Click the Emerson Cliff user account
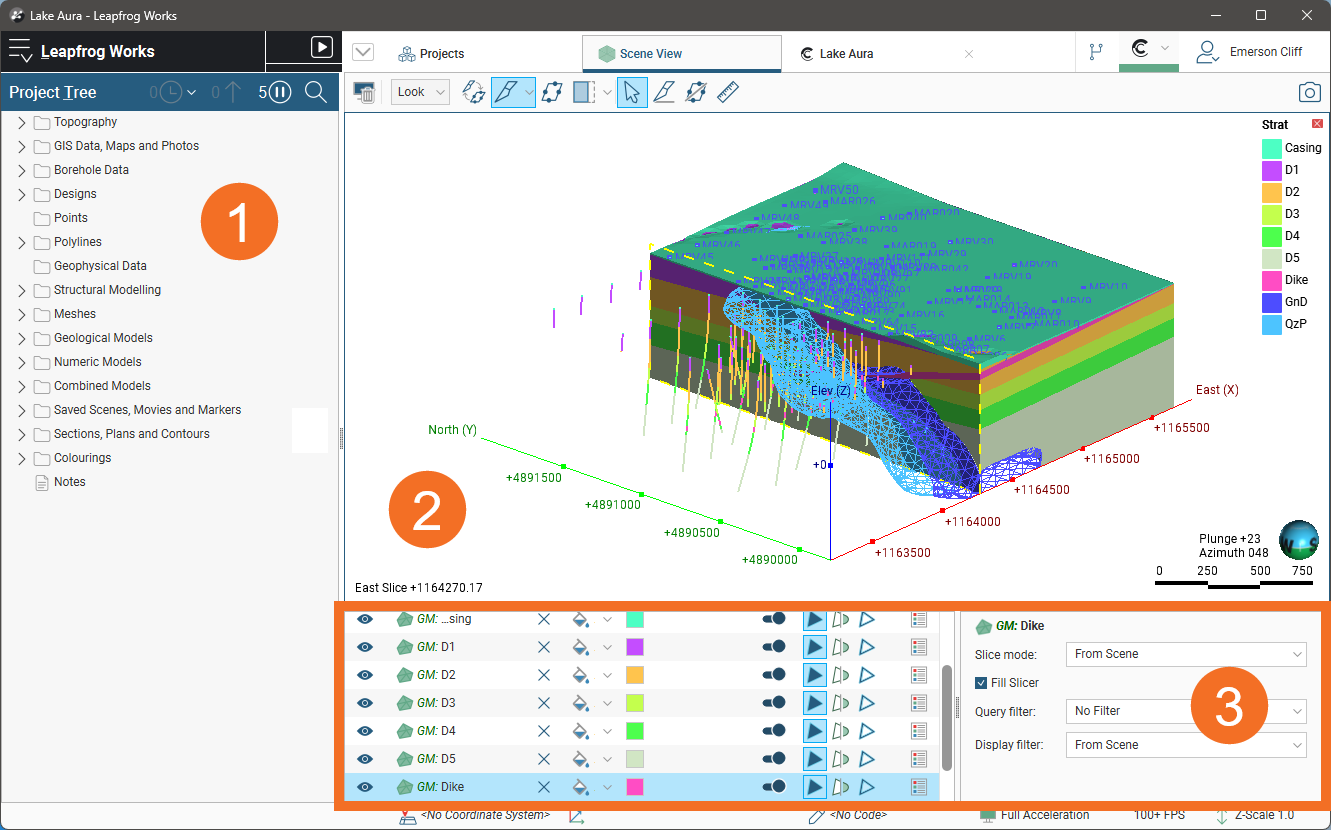Image resolution: width=1331 pixels, height=830 pixels. pyautogui.click(x=1250, y=52)
